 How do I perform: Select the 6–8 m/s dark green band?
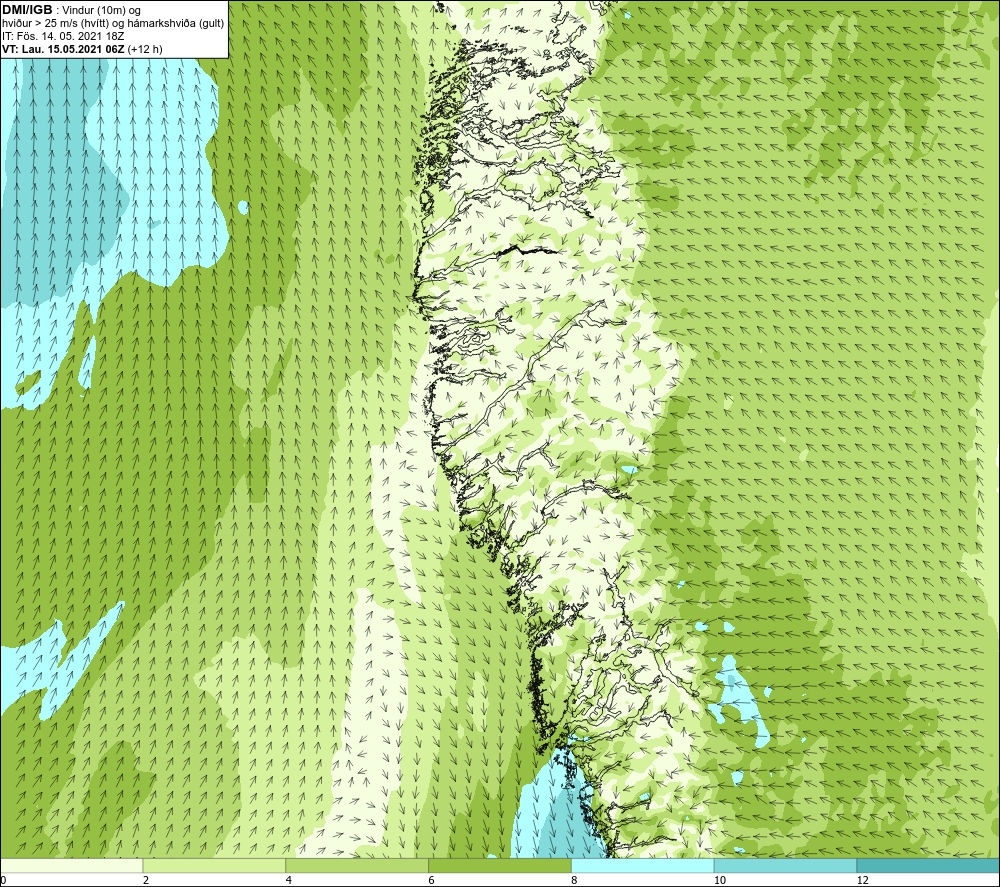coord(500,865)
